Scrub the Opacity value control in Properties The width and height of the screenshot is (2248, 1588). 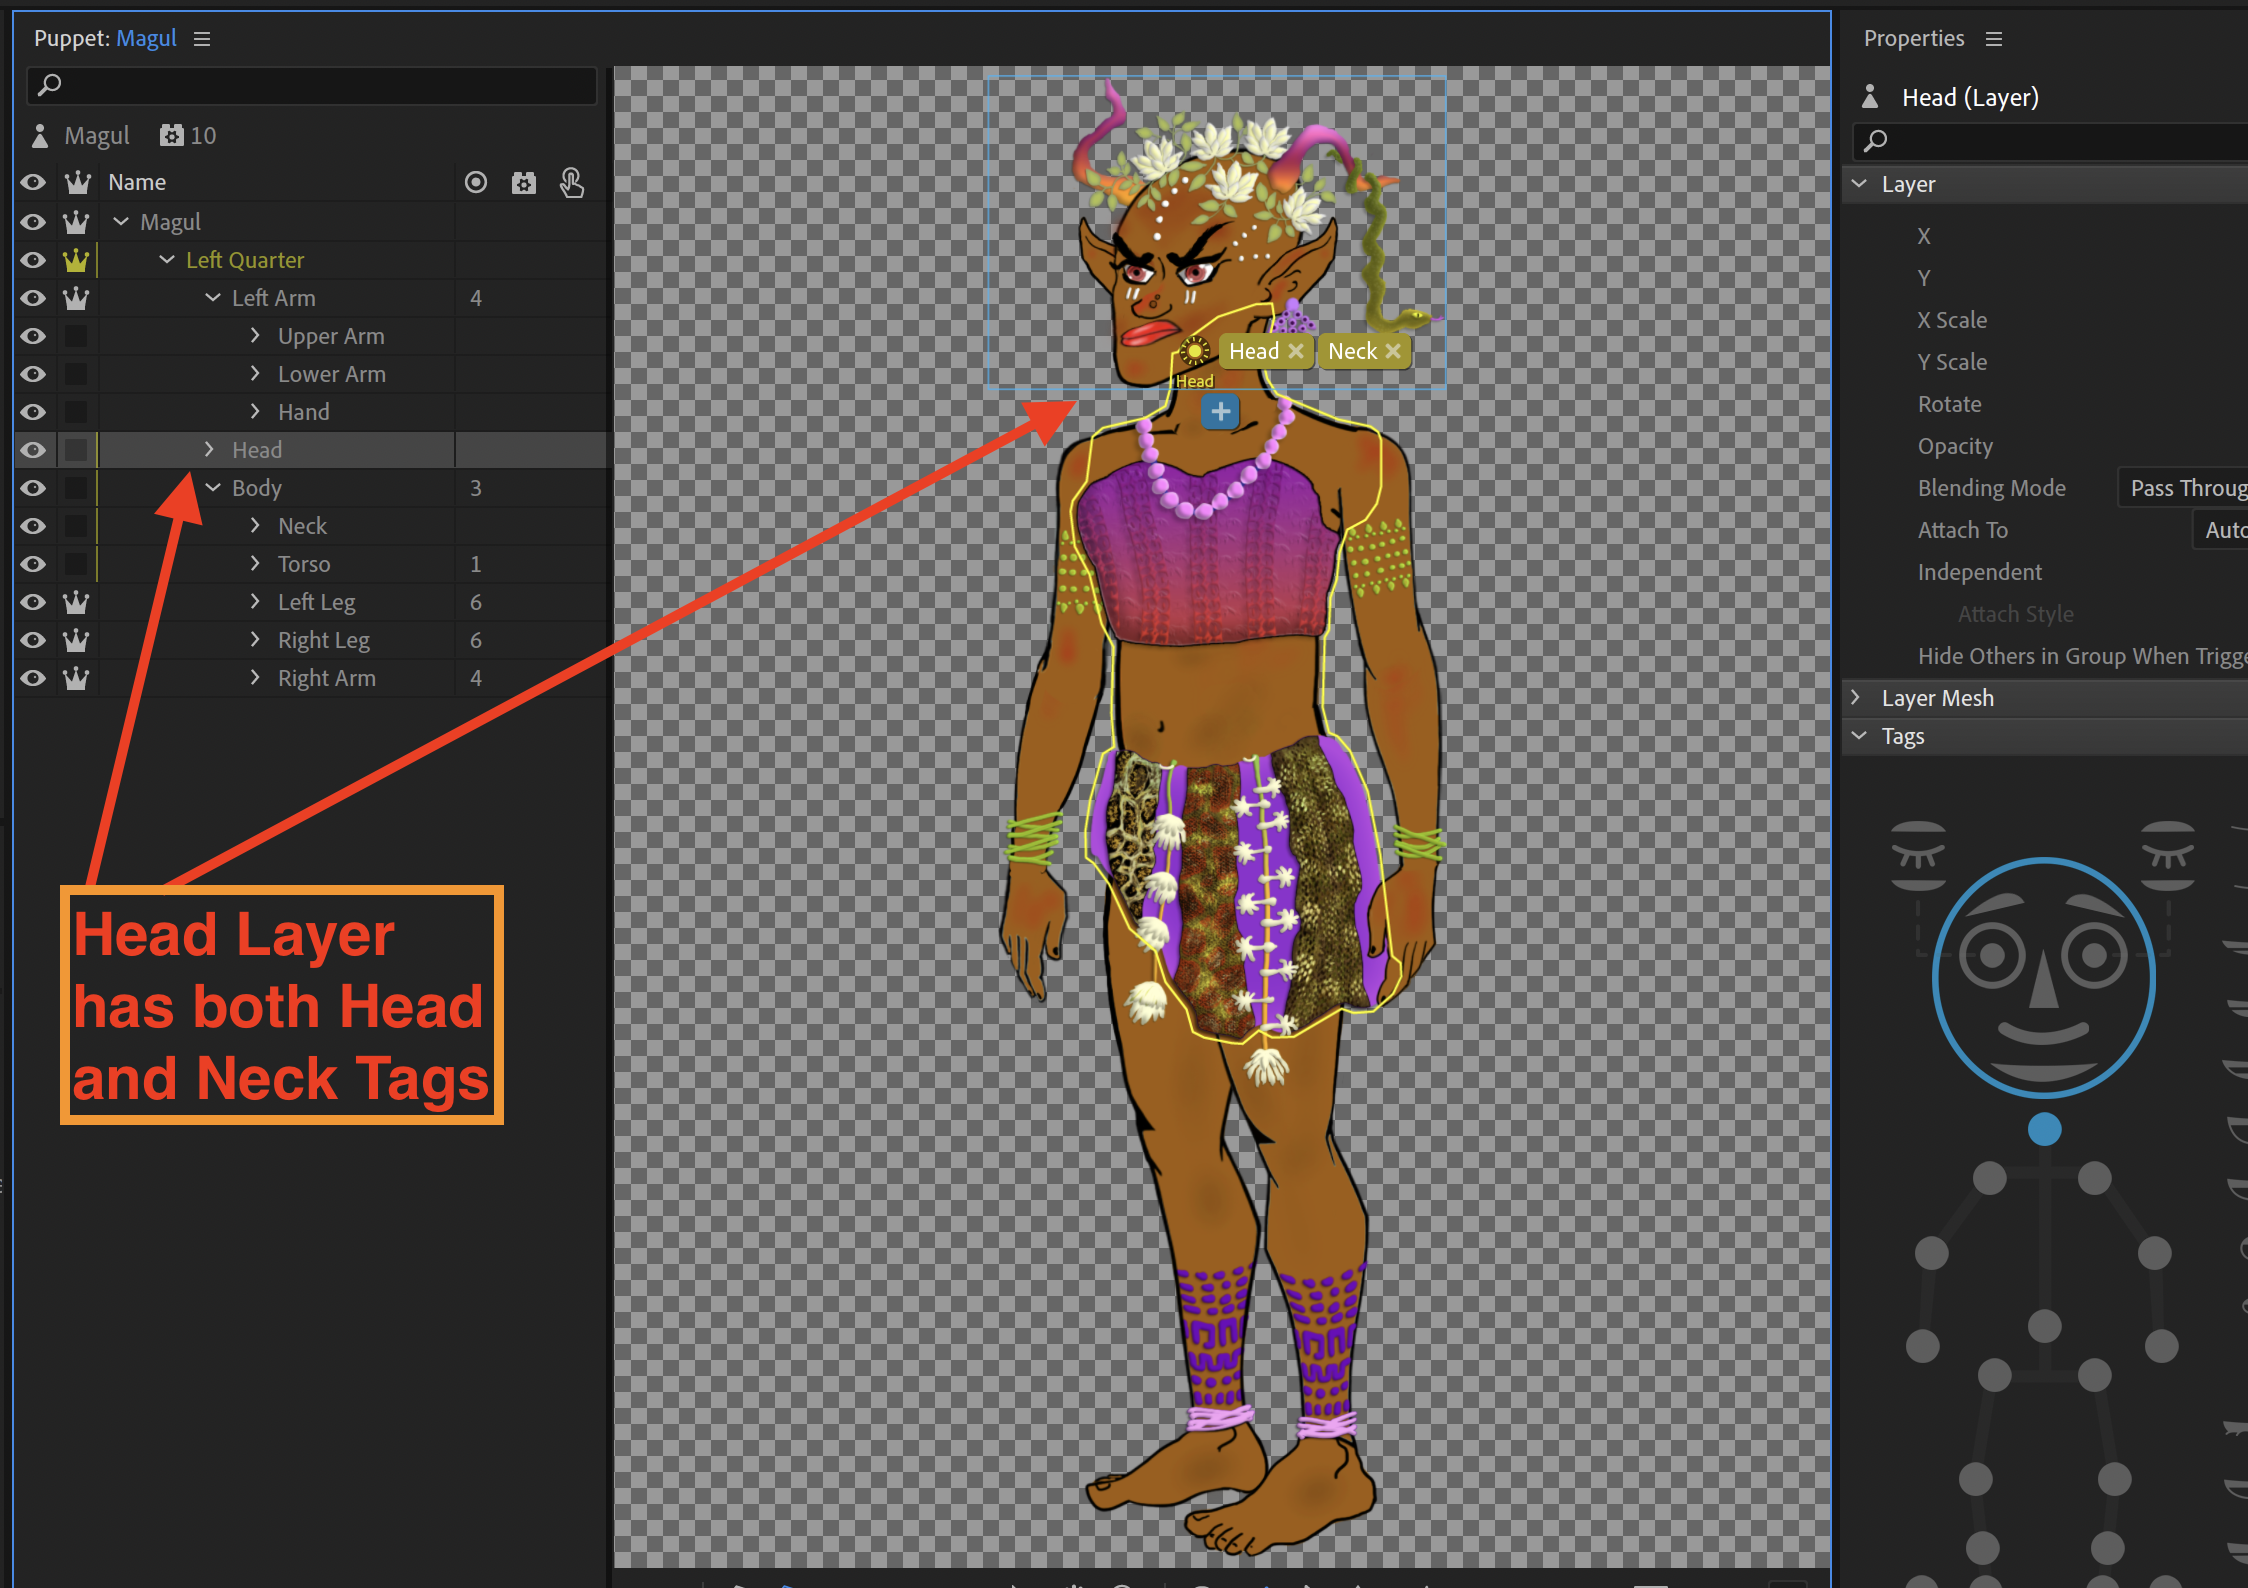(1955, 446)
